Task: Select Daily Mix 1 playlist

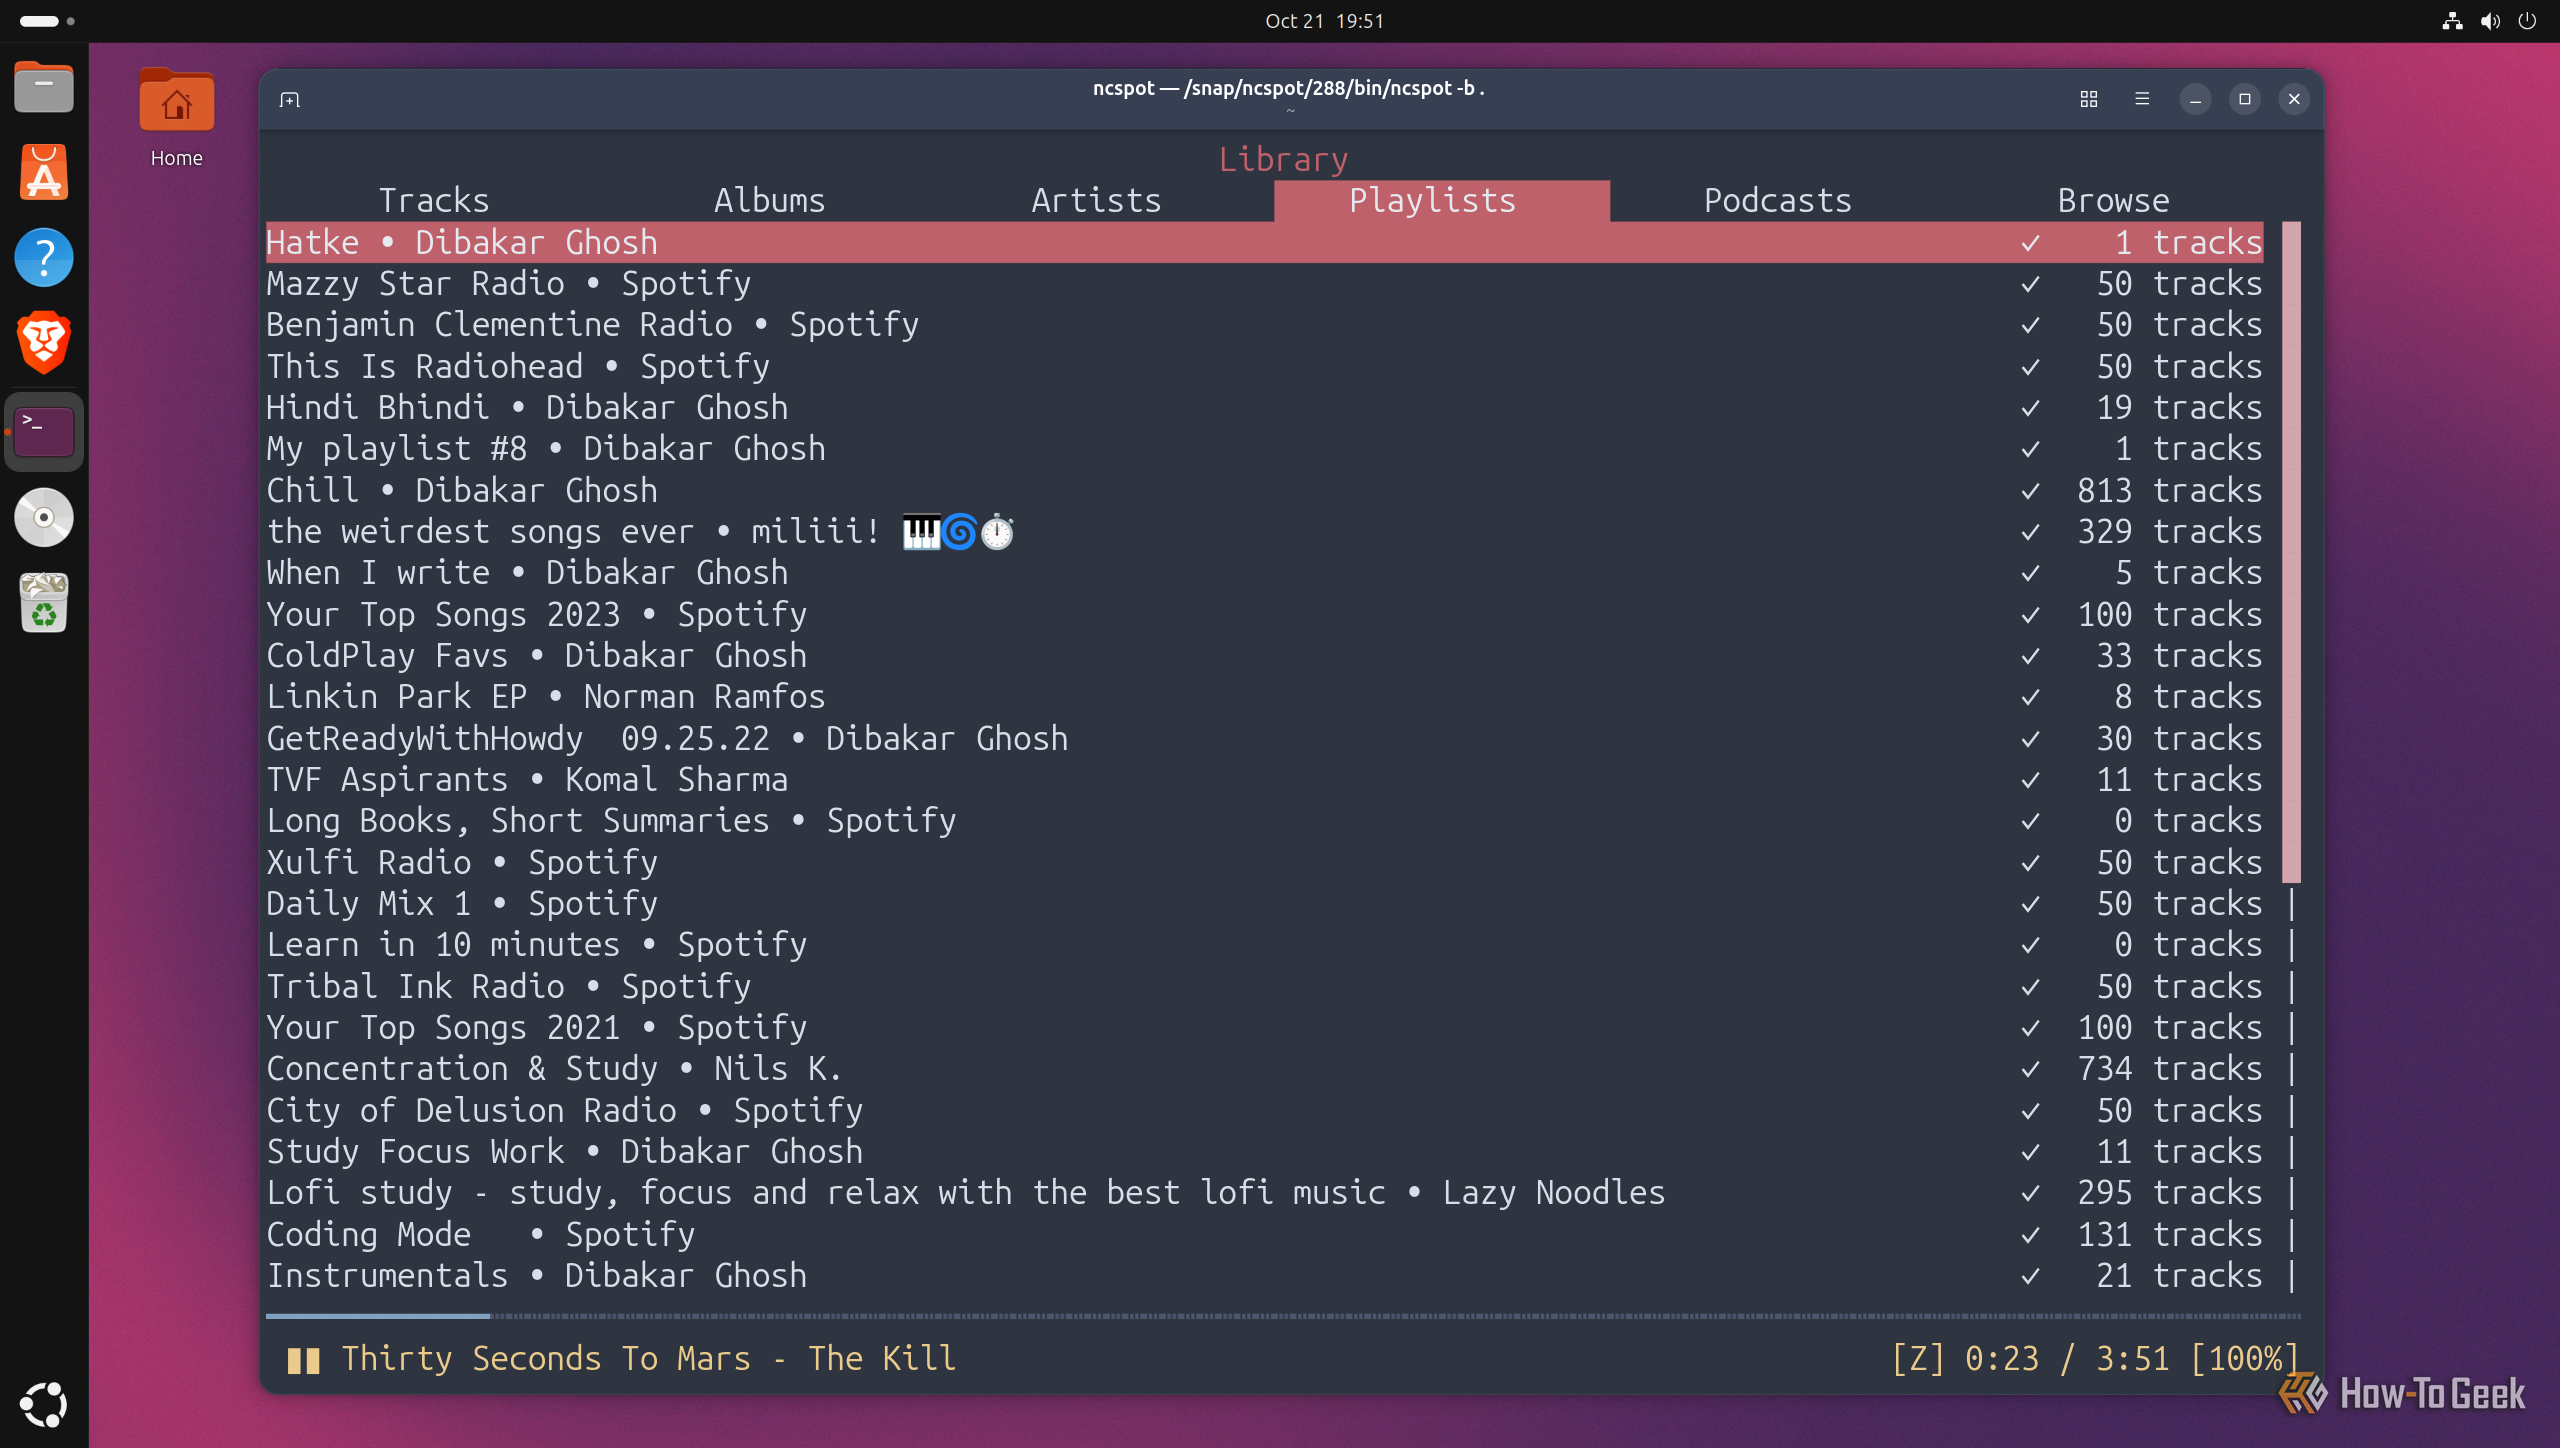Action: 1264,904
